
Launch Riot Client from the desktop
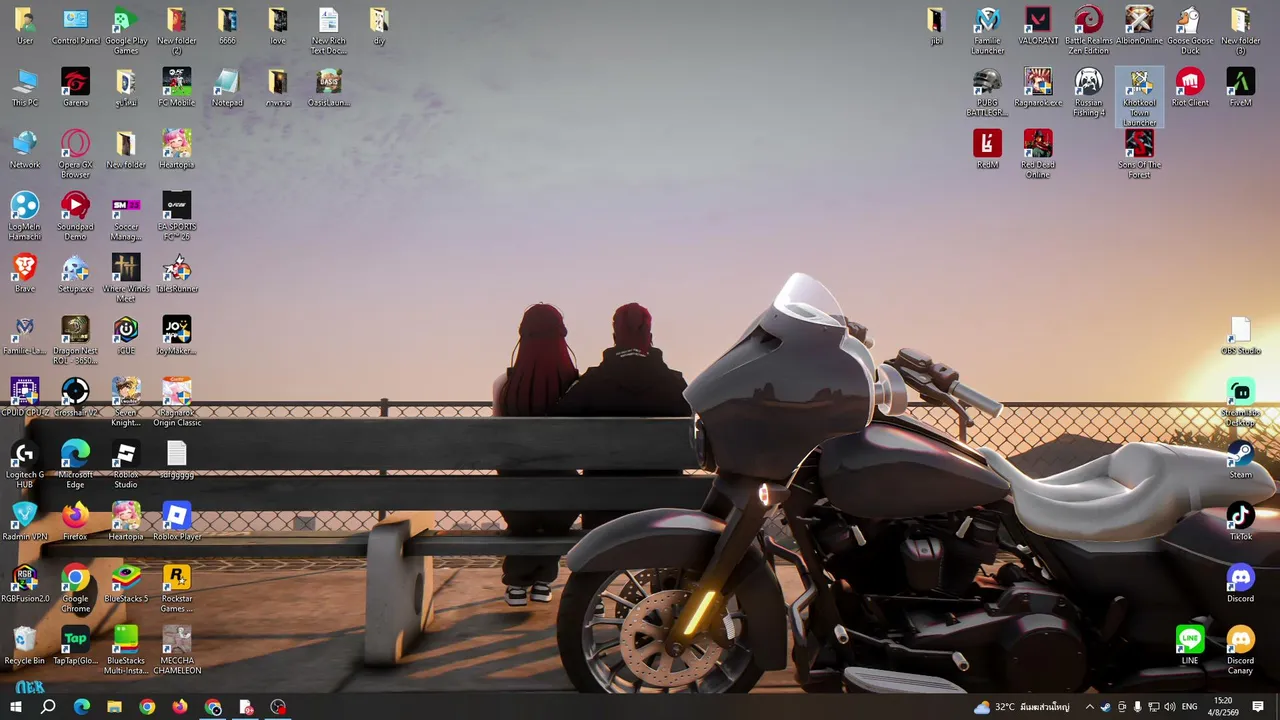[x=1189, y=86]
